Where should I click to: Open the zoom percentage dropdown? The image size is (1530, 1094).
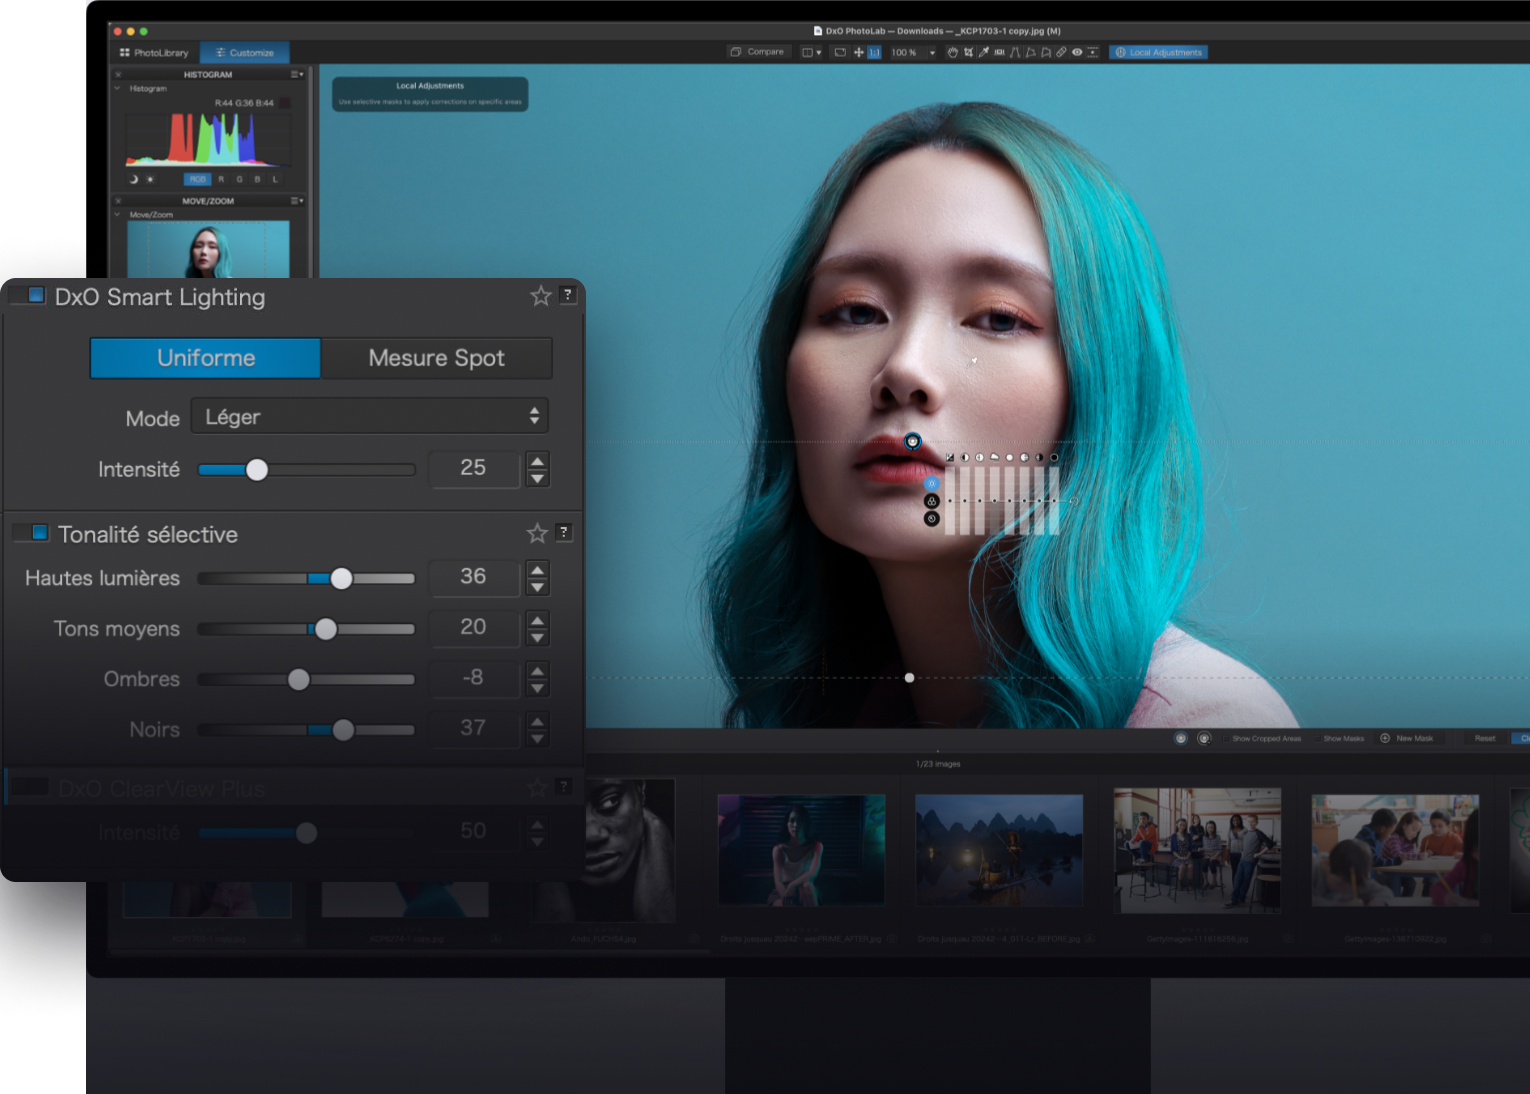(x=932, y=52)
